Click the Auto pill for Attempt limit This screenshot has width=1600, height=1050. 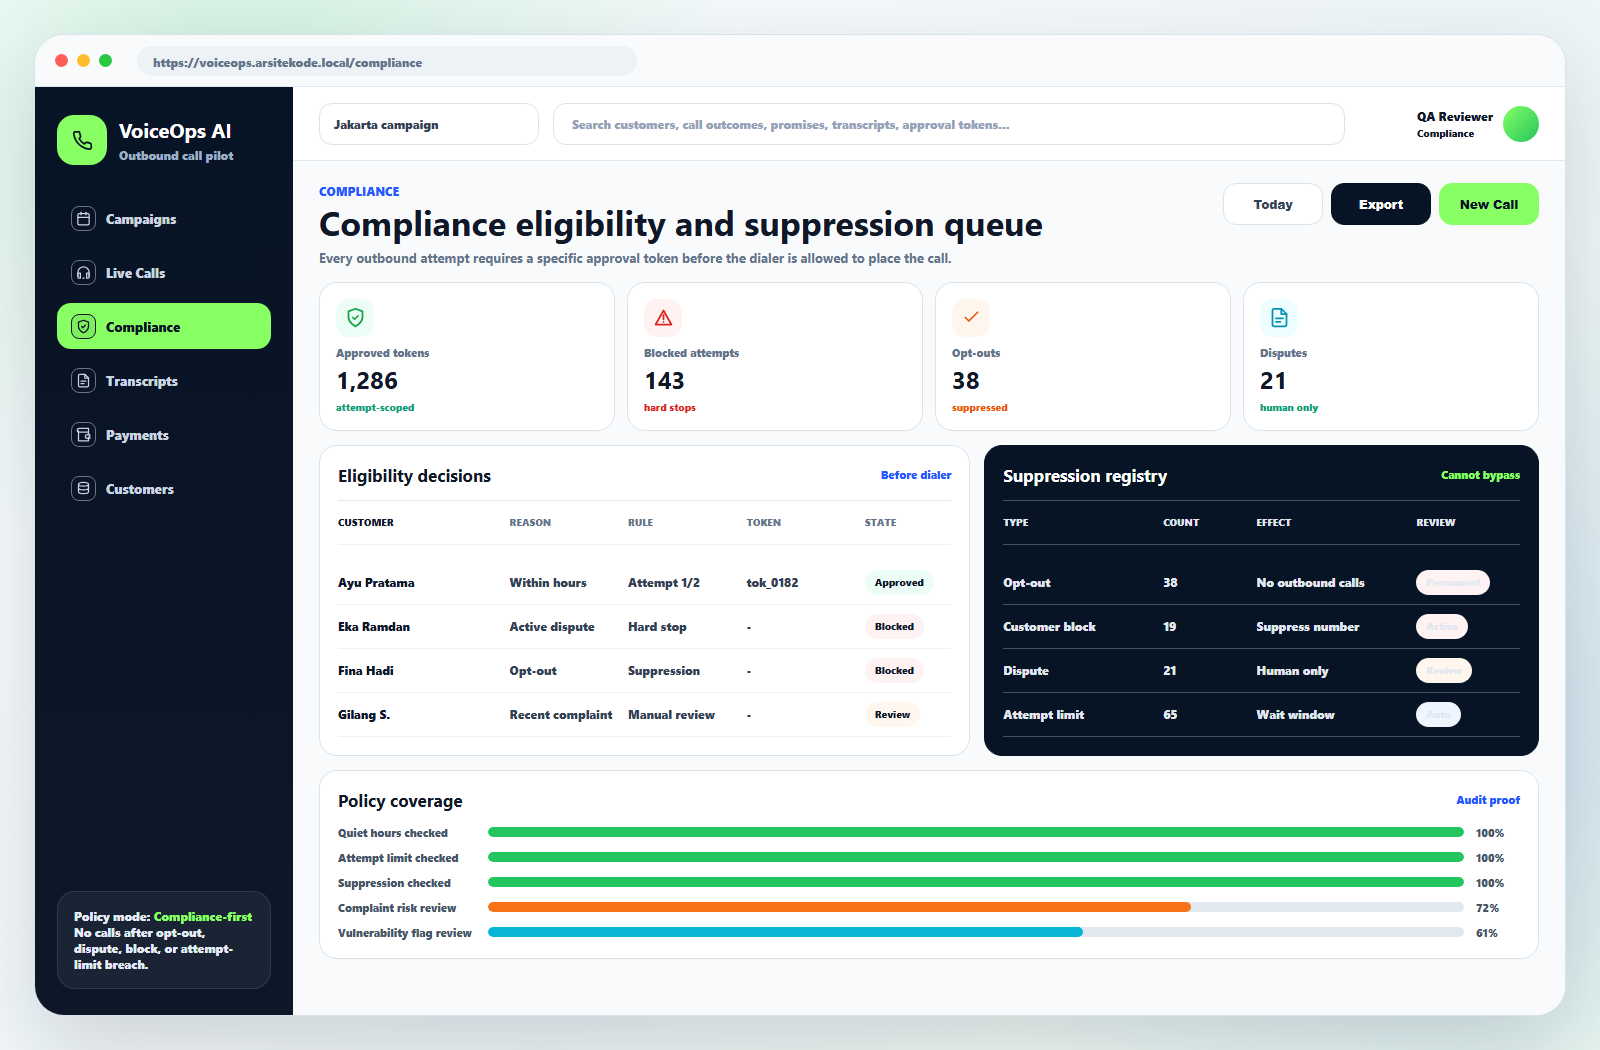[1438, 715]
